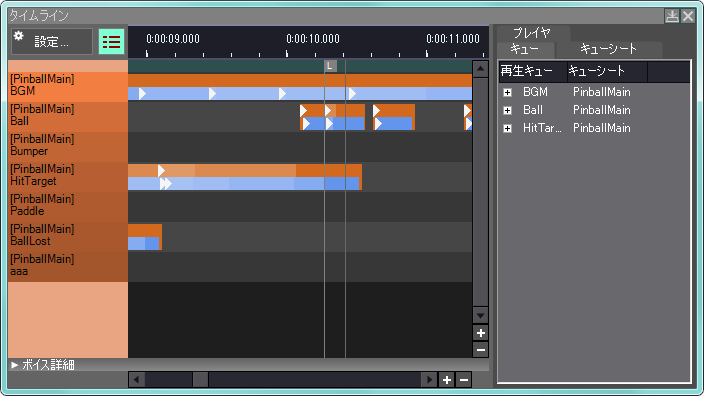Image resolution: width=704 pixels, height=396 pixels.
Task: Click the first BGM voice start marker
Action: (x=142, y=94)
